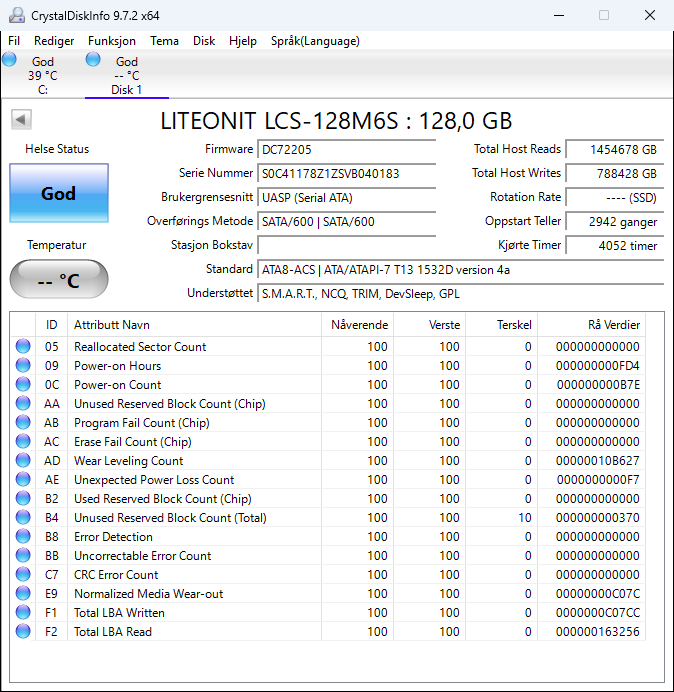Click status orb for Unused Reserved Block Count (Chip)

pos(23,403)
